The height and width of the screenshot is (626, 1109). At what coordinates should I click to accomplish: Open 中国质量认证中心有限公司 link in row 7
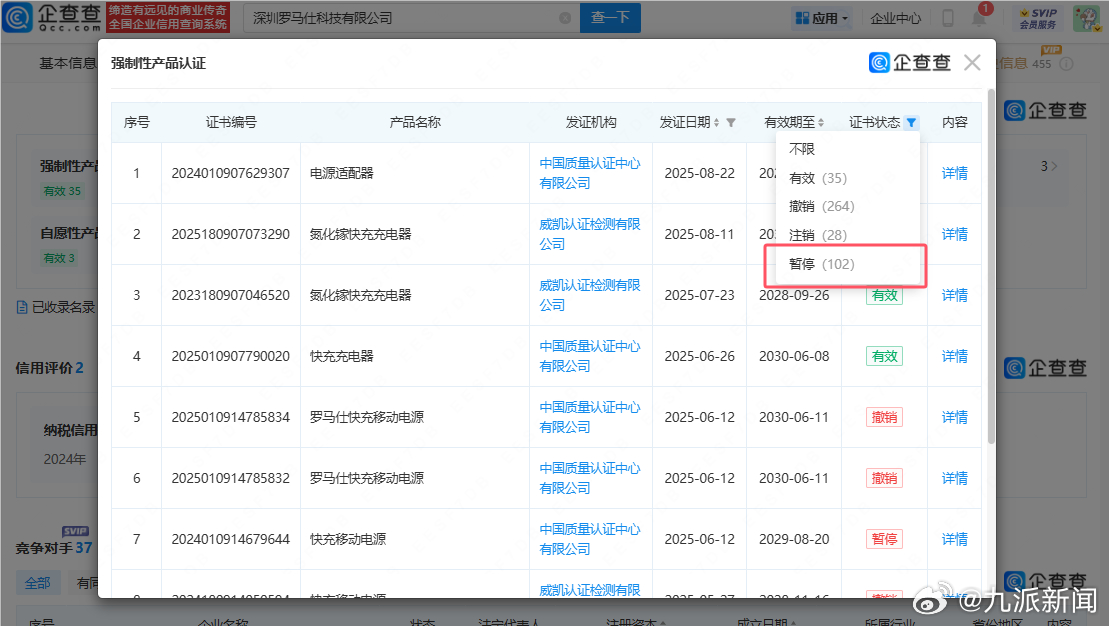coord(590,539)
